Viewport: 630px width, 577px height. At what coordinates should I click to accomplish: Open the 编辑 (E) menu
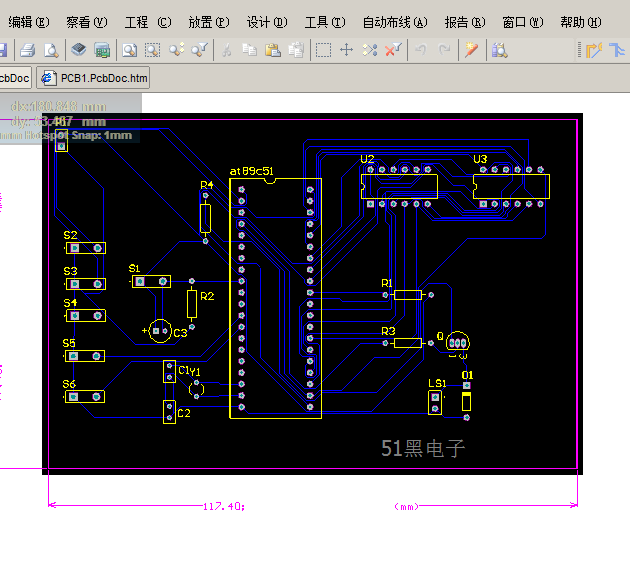29,22
